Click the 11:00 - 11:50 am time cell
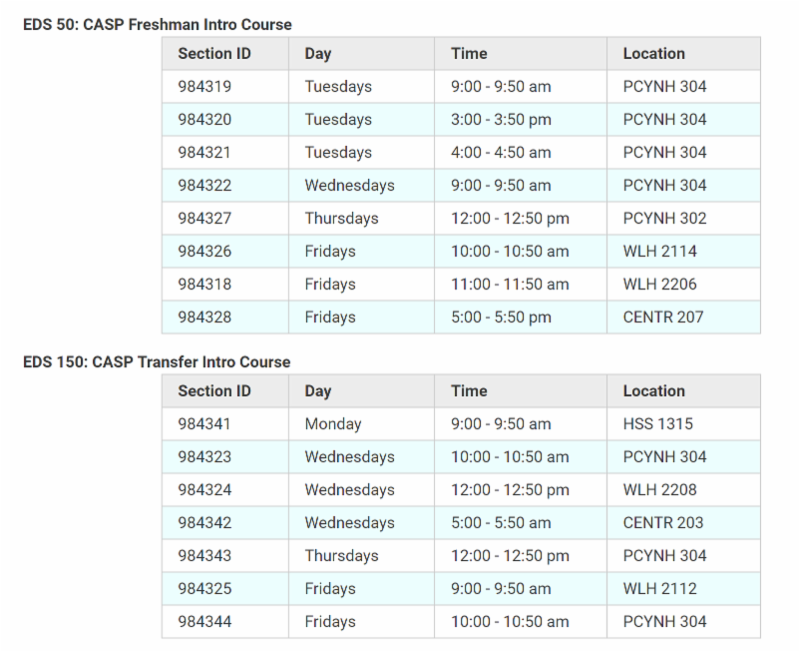 tap(510, 284)
